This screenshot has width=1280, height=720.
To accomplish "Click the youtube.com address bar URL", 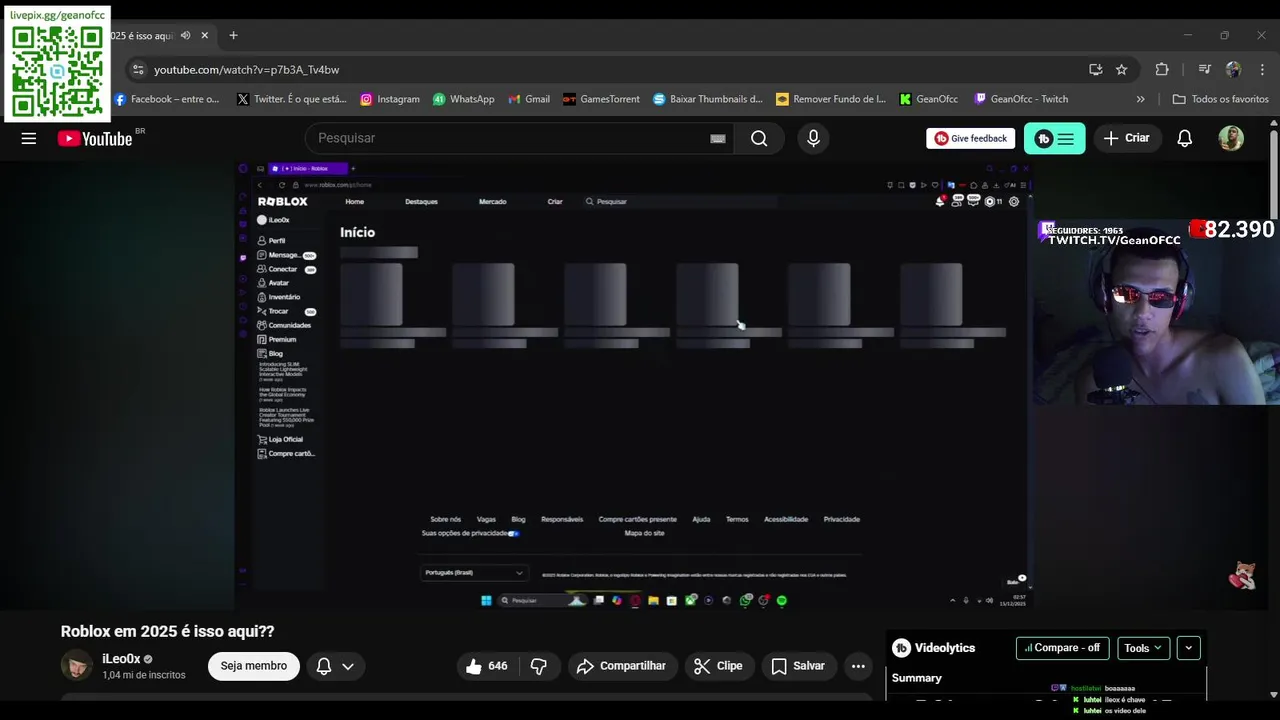I will point(247,70).
